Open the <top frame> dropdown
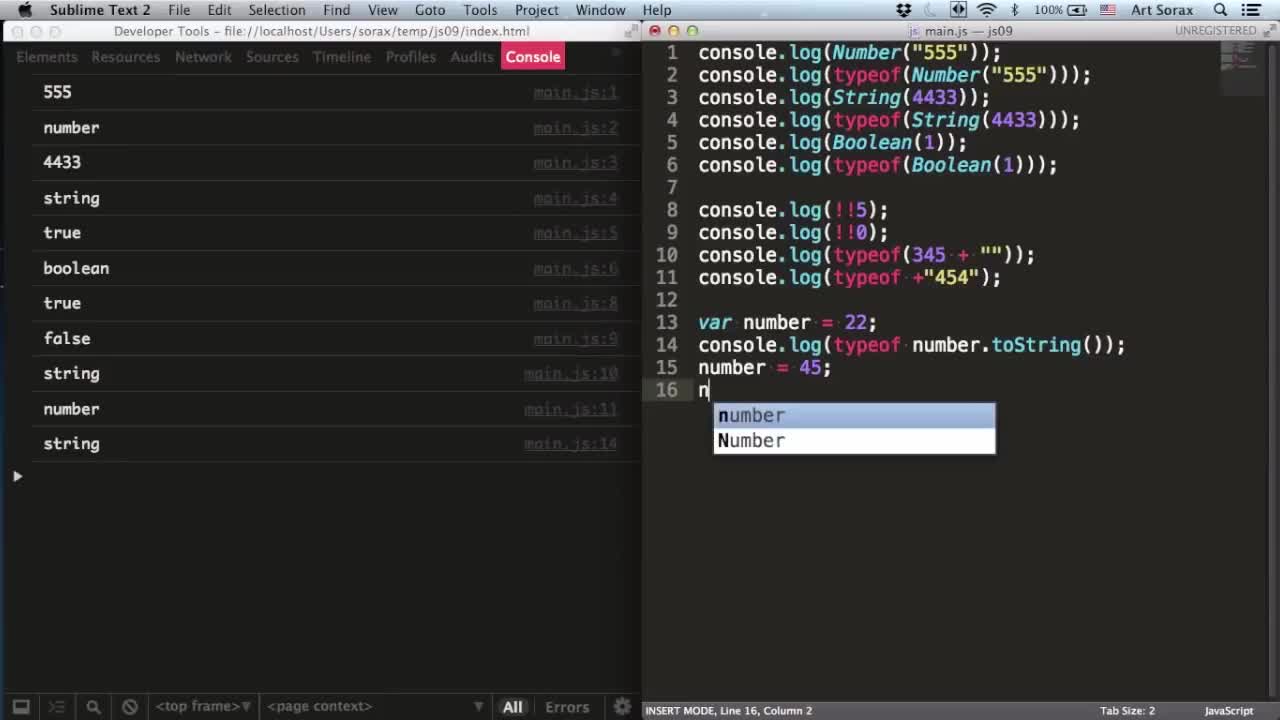Viewport: 1280px width, 720px height. (203, 706)
